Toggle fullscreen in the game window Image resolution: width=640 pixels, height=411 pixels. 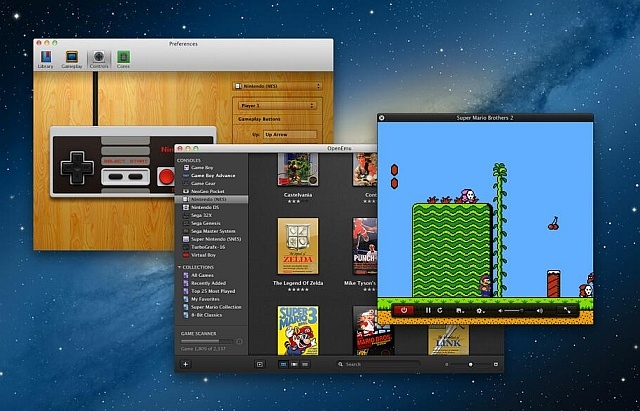pos(567,310)
